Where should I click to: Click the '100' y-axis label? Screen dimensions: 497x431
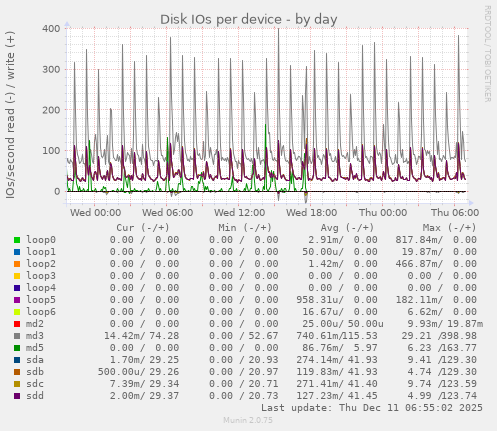51,151
